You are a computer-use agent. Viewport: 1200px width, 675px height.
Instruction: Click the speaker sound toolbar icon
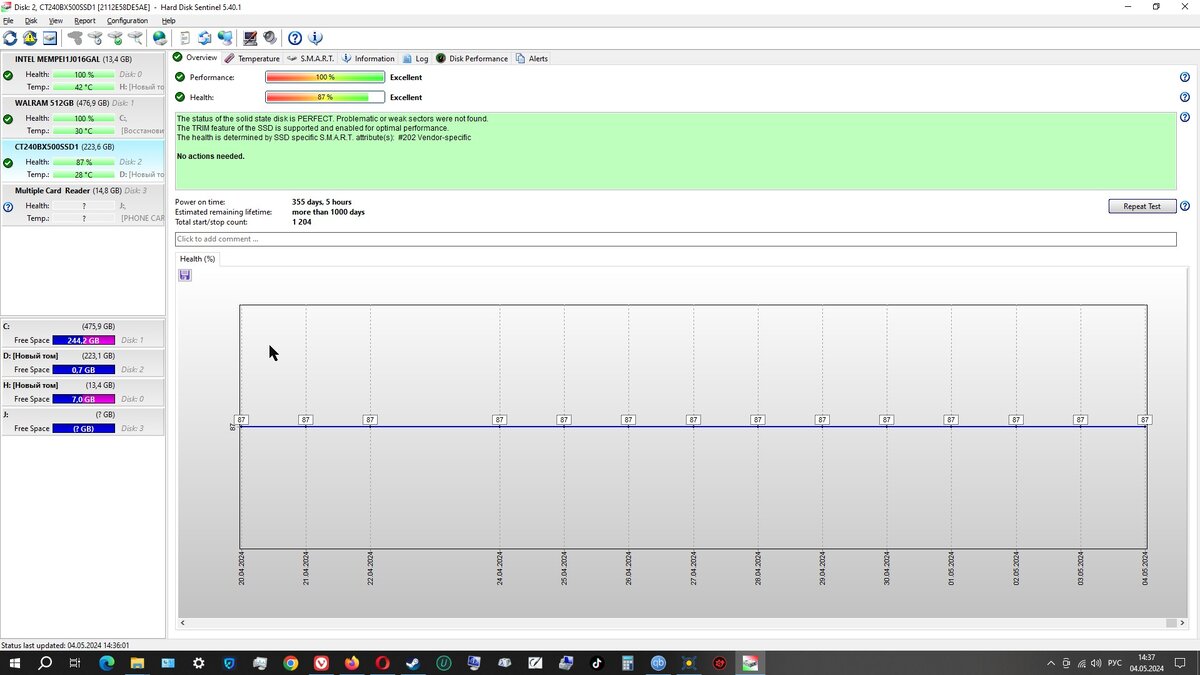coord(270,38)
